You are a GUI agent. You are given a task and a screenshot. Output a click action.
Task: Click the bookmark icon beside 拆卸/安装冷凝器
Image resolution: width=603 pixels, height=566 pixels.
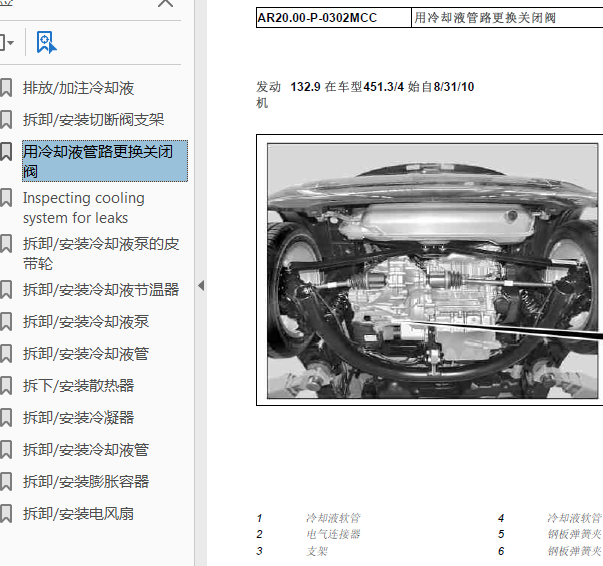coord(6,417)
